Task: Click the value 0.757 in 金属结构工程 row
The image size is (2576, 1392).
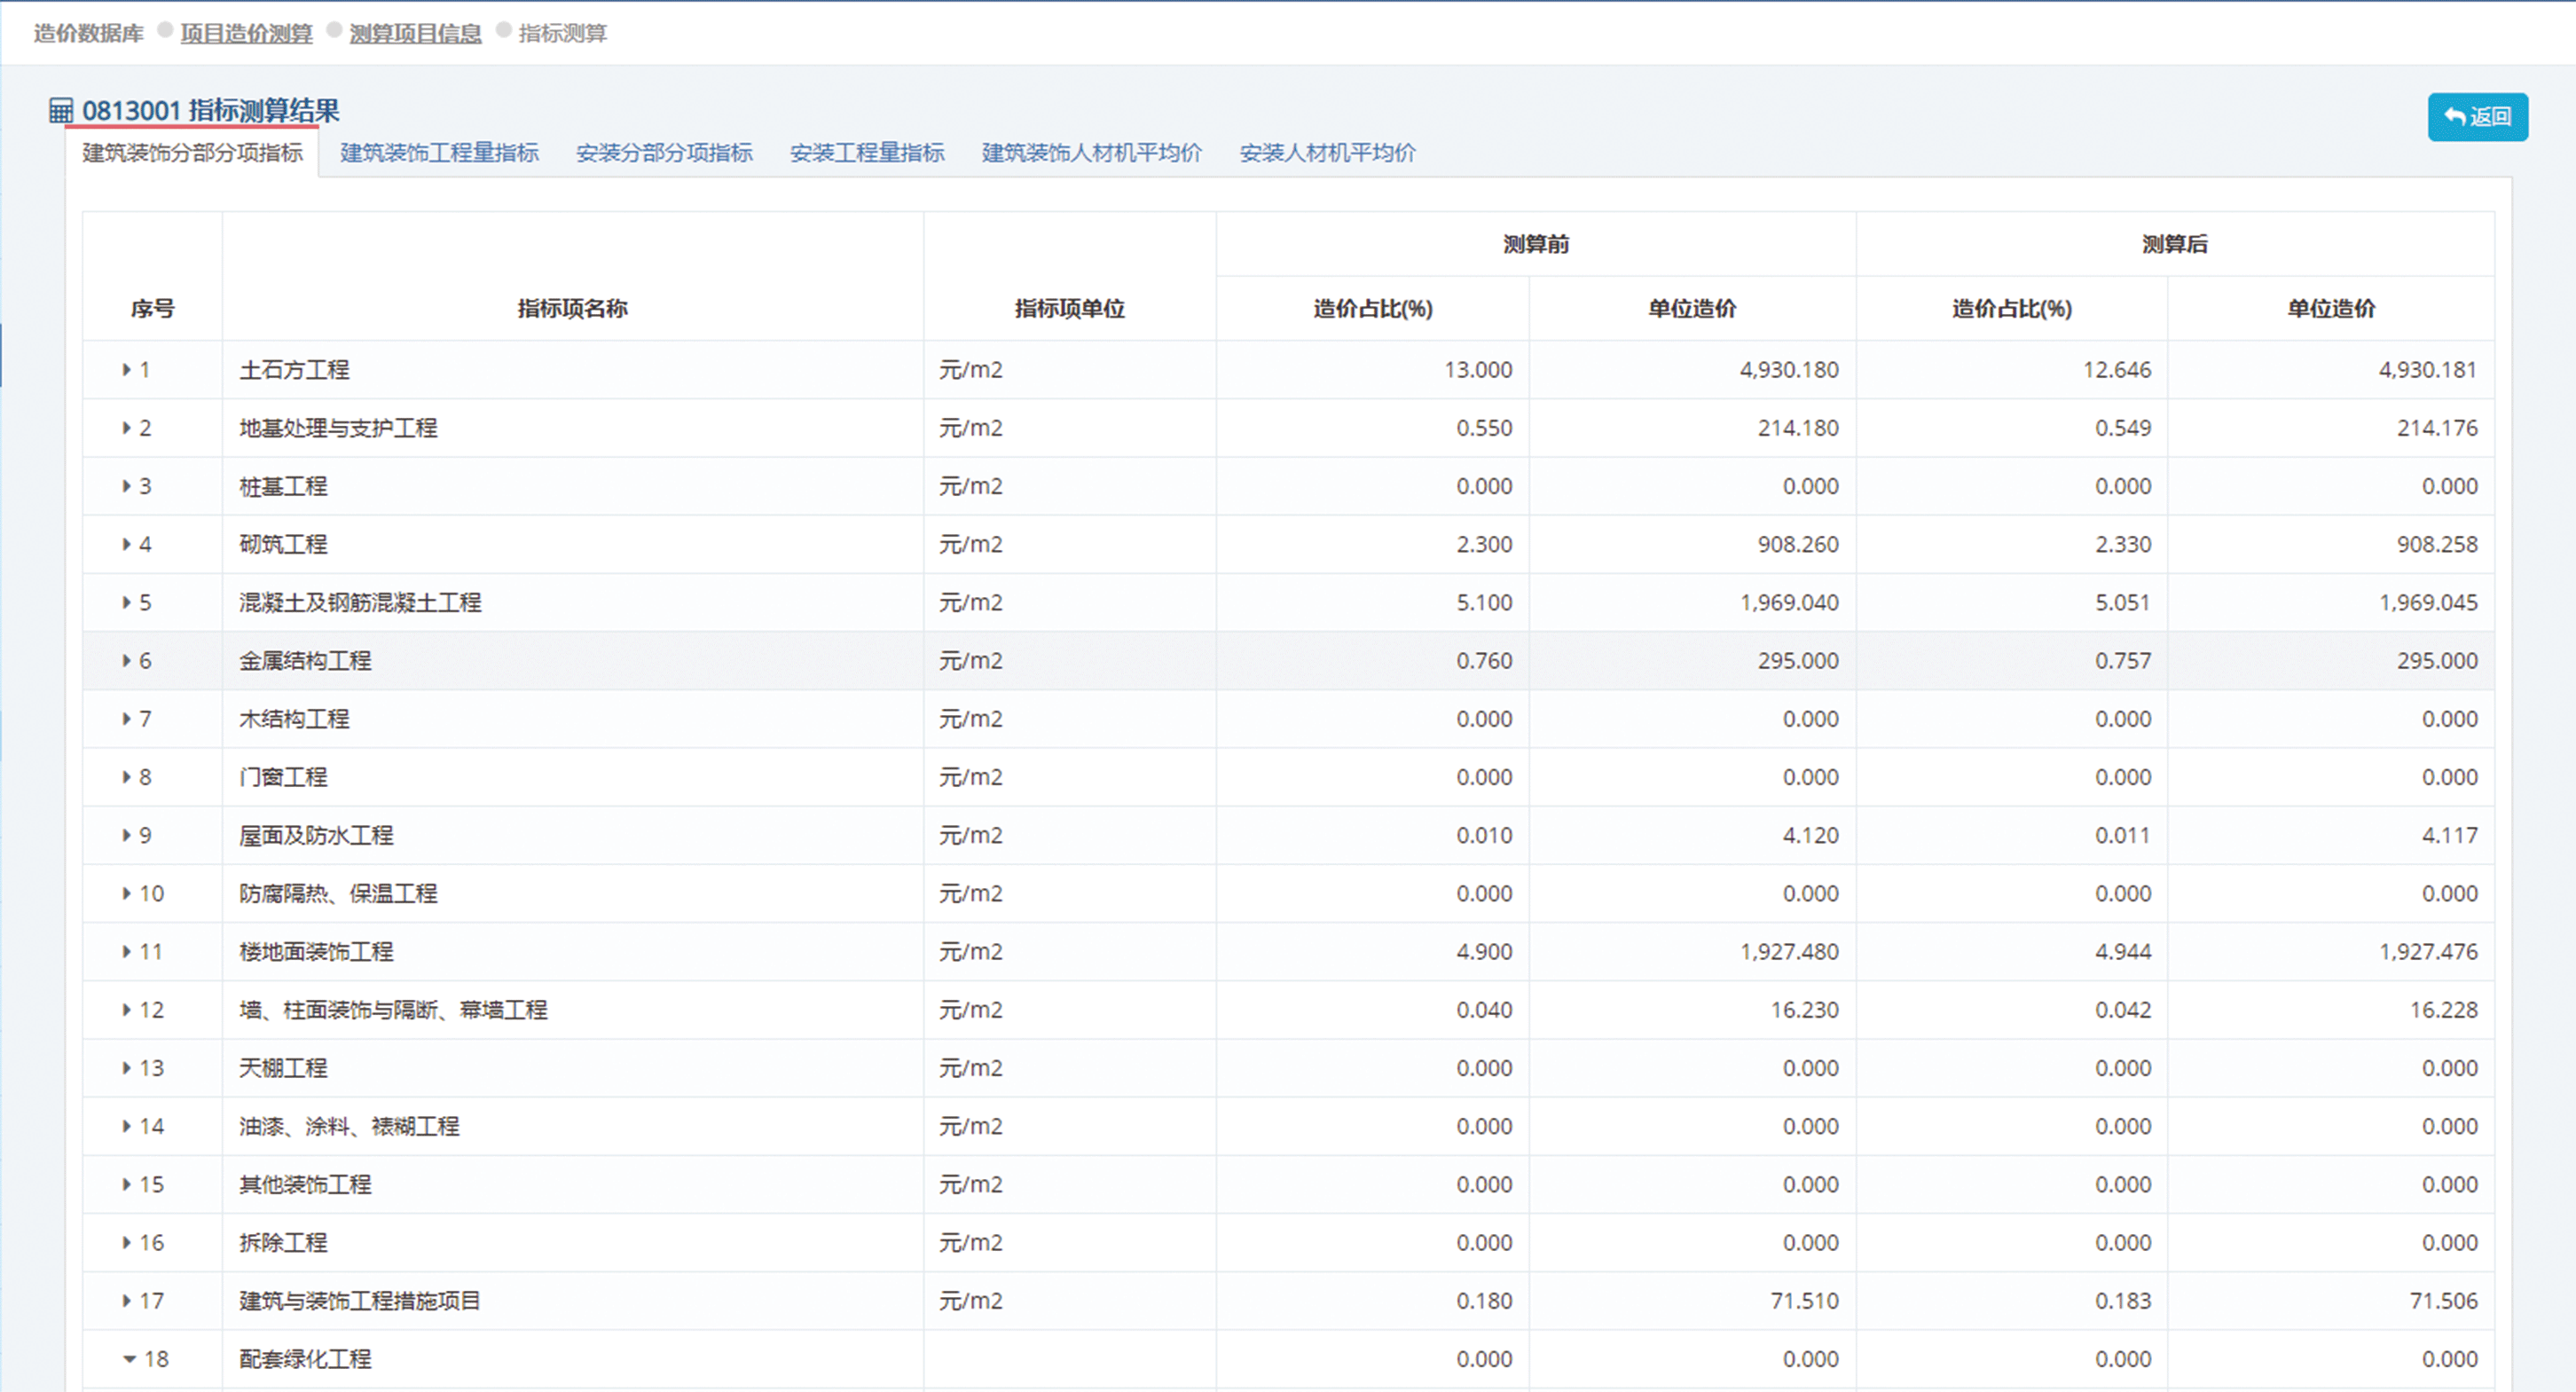Action: (x=2122, y=660)
